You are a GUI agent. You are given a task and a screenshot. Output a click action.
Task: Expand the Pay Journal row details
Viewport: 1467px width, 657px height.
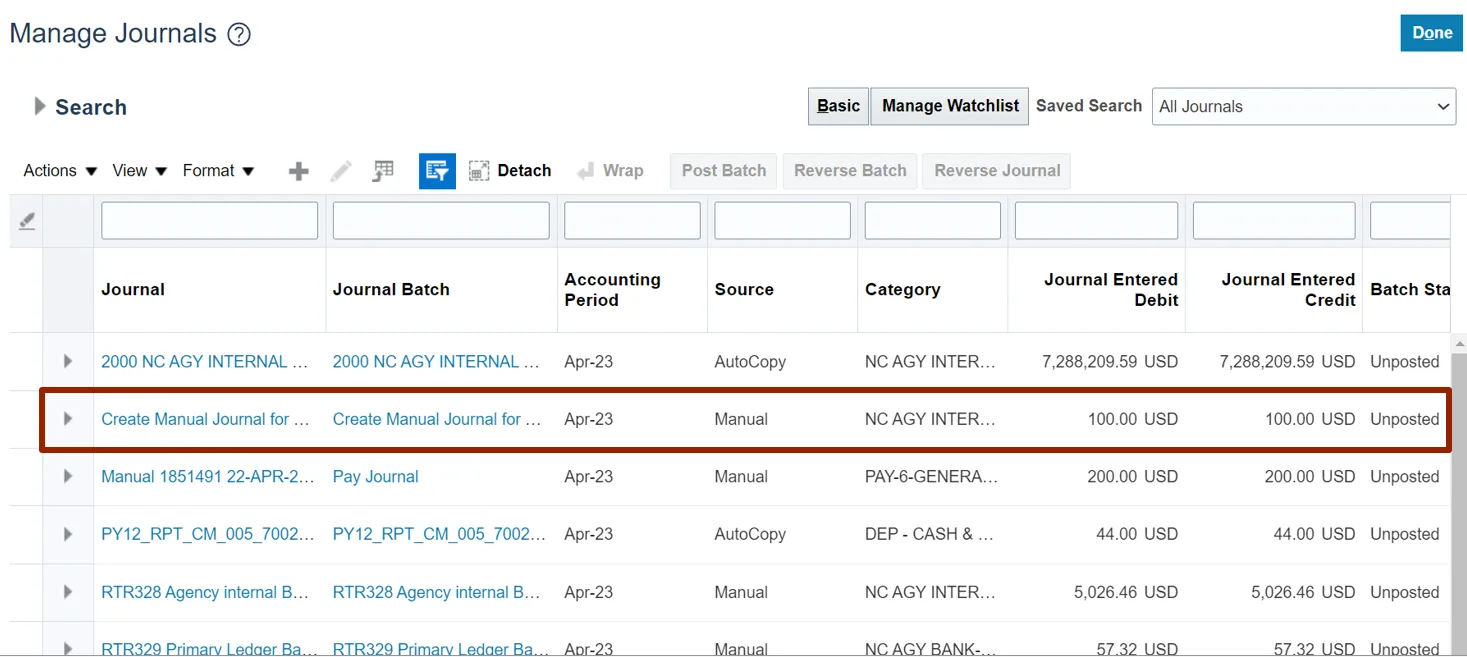pyautogui.click(x=68, y=476)
